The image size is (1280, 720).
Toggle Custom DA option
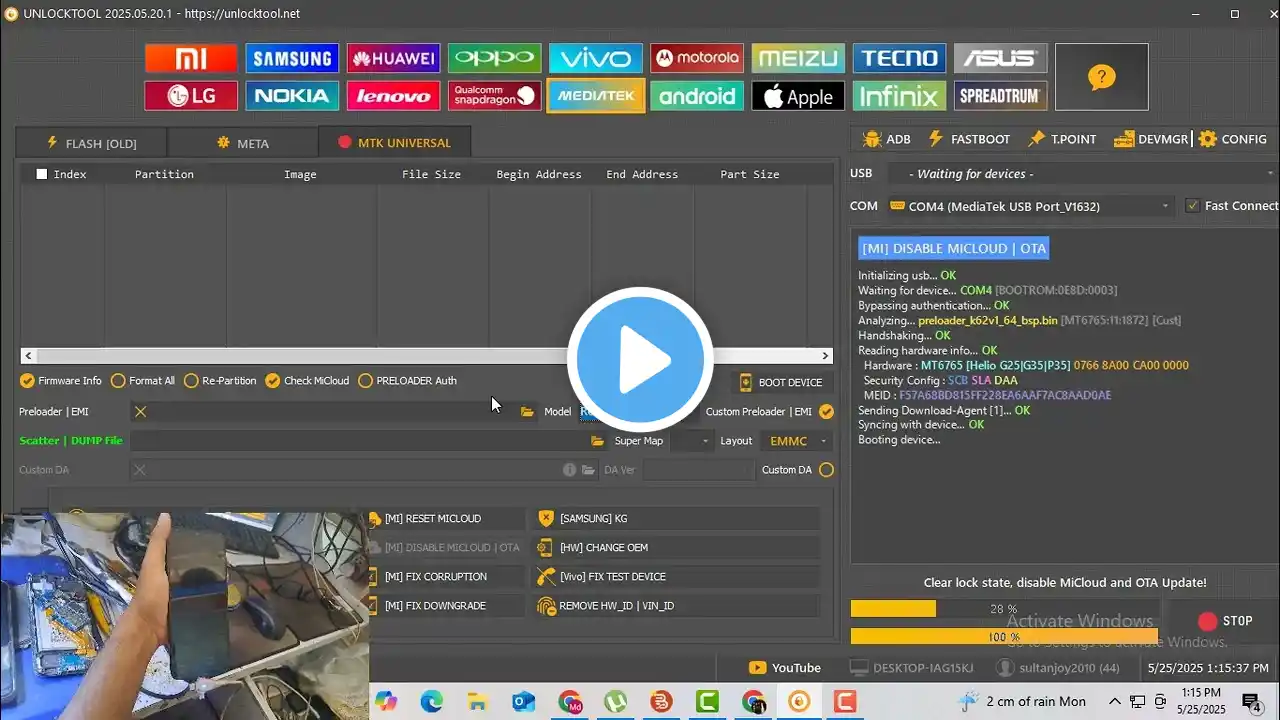pyautogui.click(x=826, y=470)
